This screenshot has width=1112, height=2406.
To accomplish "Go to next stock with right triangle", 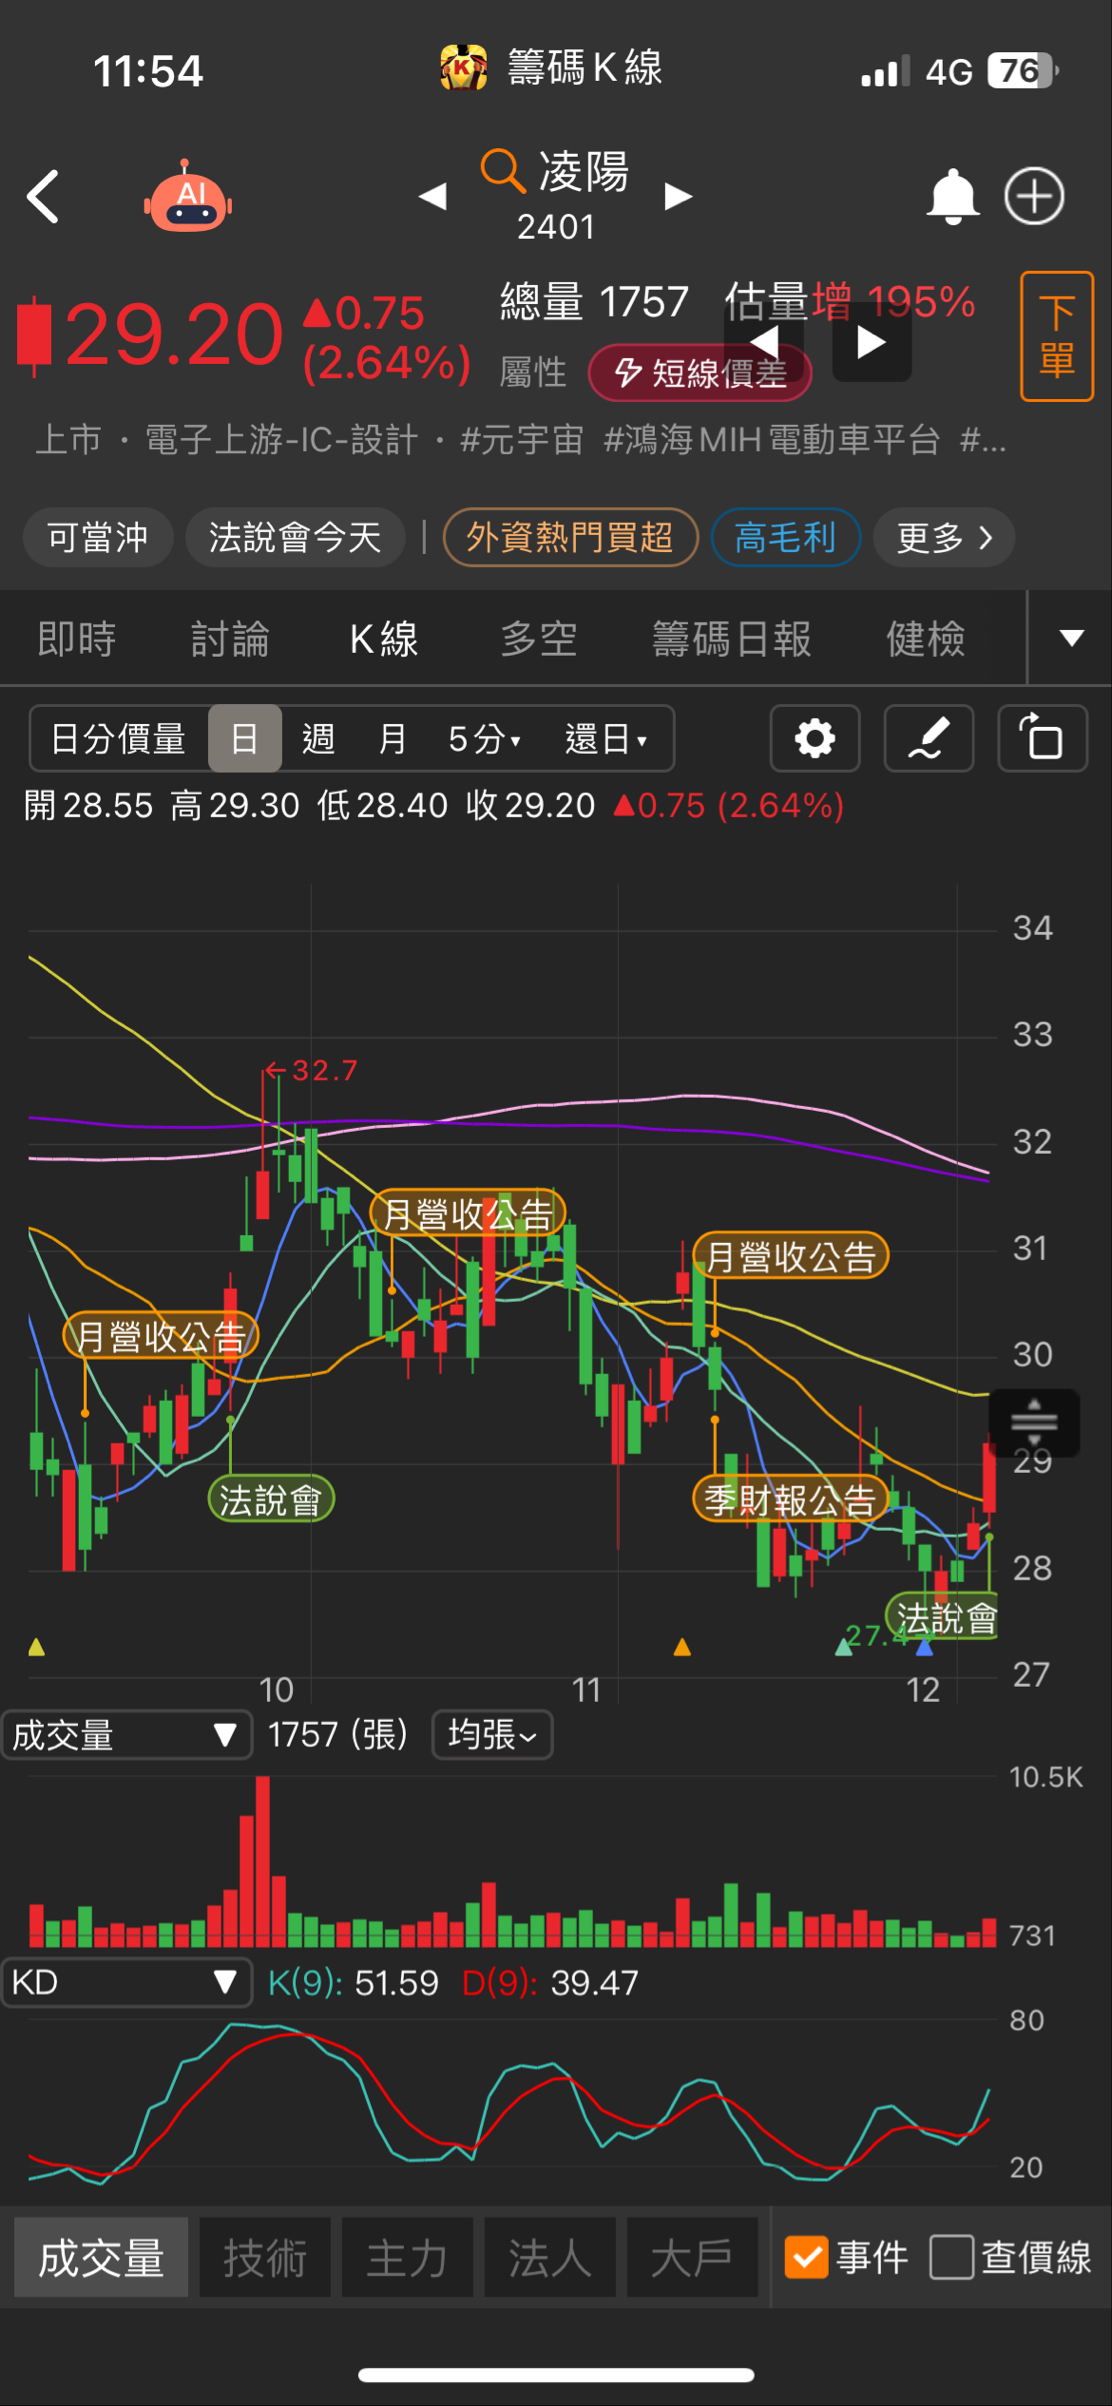I will [x=679, y=196].
